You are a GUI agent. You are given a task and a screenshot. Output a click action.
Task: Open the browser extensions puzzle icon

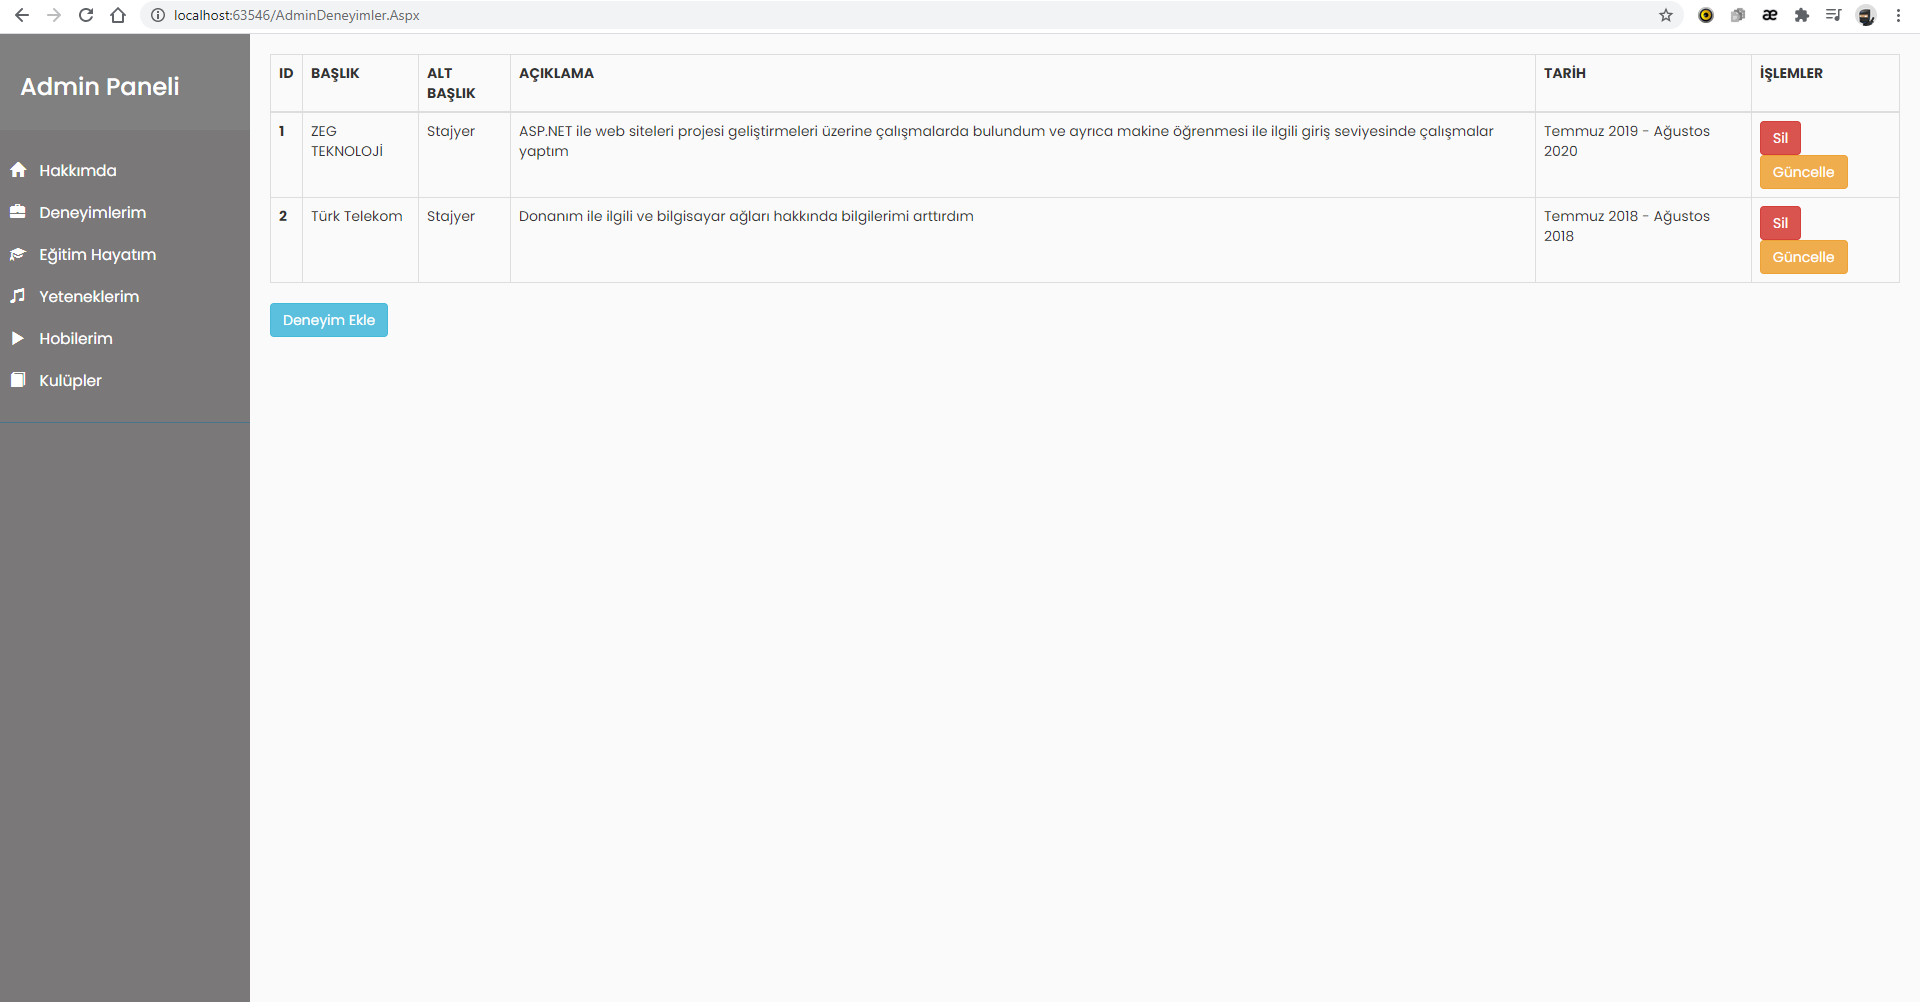(1802, 15)
